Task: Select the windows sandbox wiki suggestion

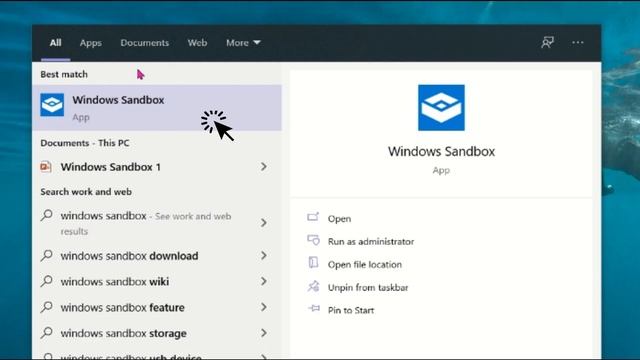Action: [x=157, y=281]
